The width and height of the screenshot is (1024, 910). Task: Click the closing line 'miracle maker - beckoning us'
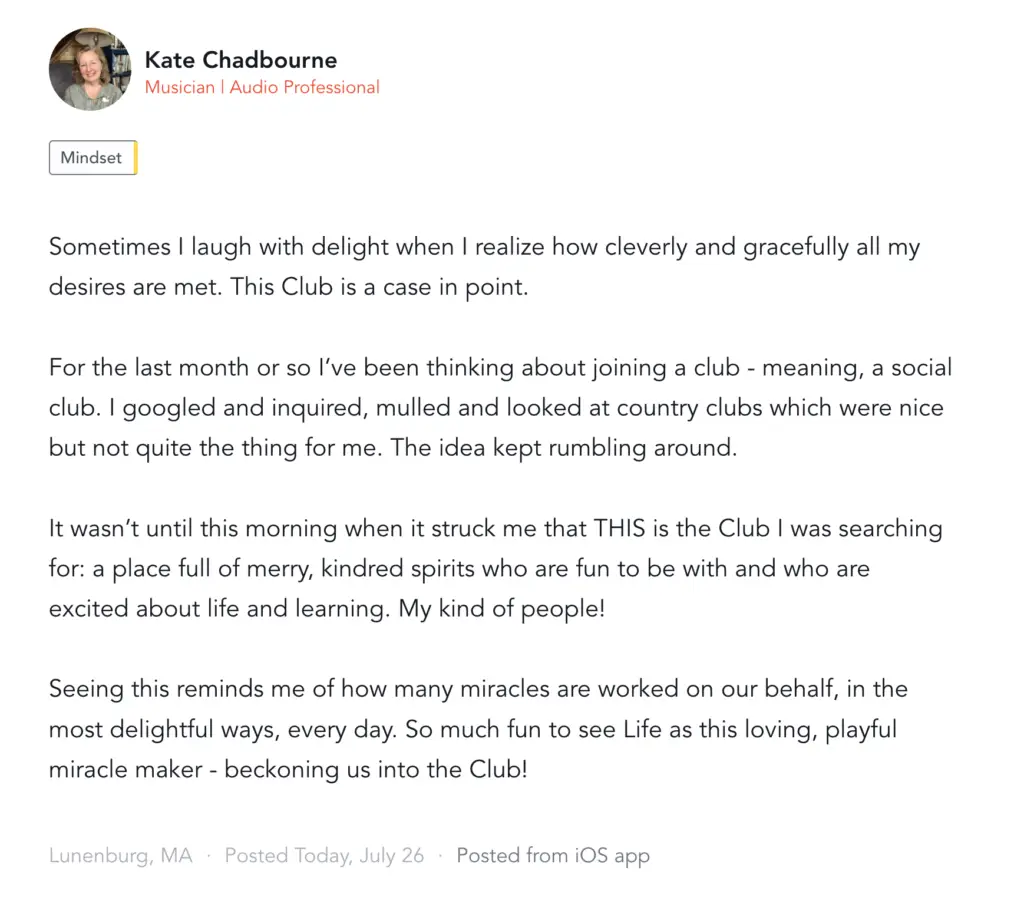288,770
